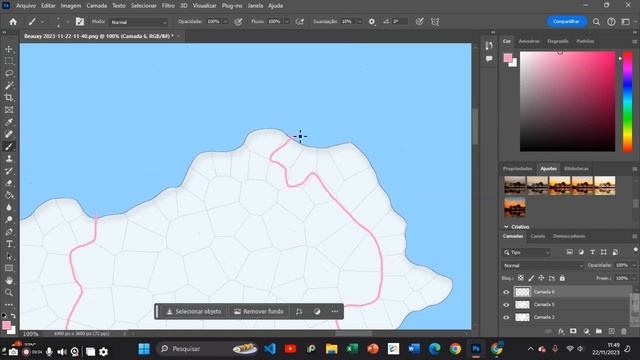Toggle lock all padlock icon
Image resolution: width=640 pixels, height=360 pixels.
point(562,278)
